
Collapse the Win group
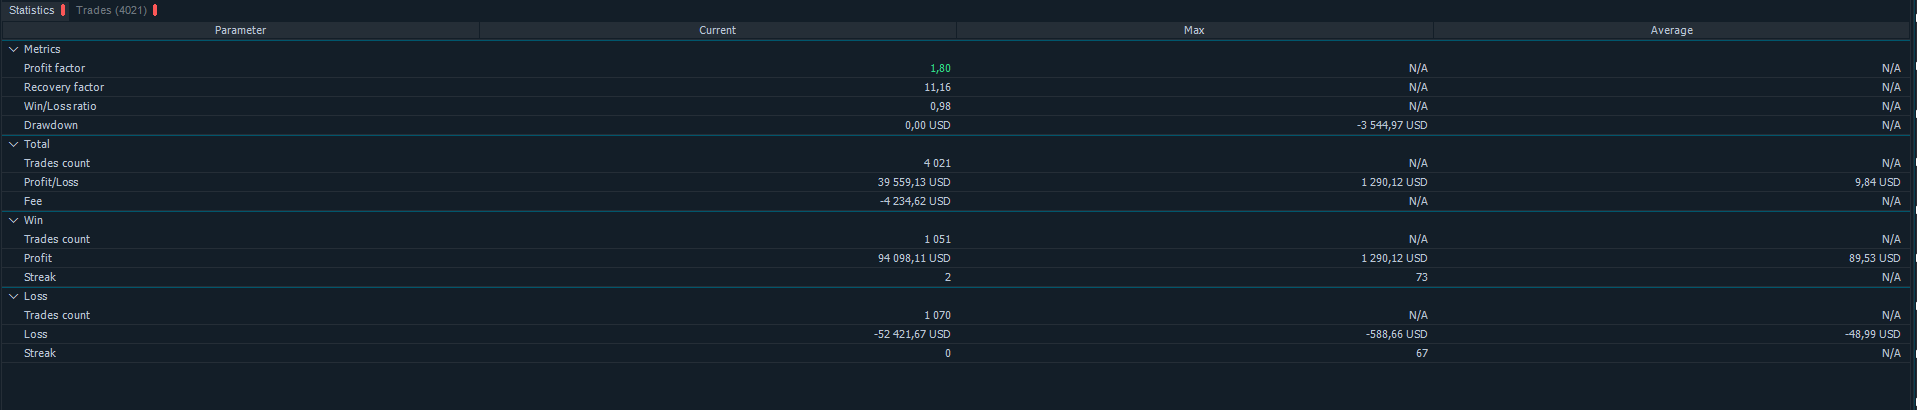click(14, 220)
